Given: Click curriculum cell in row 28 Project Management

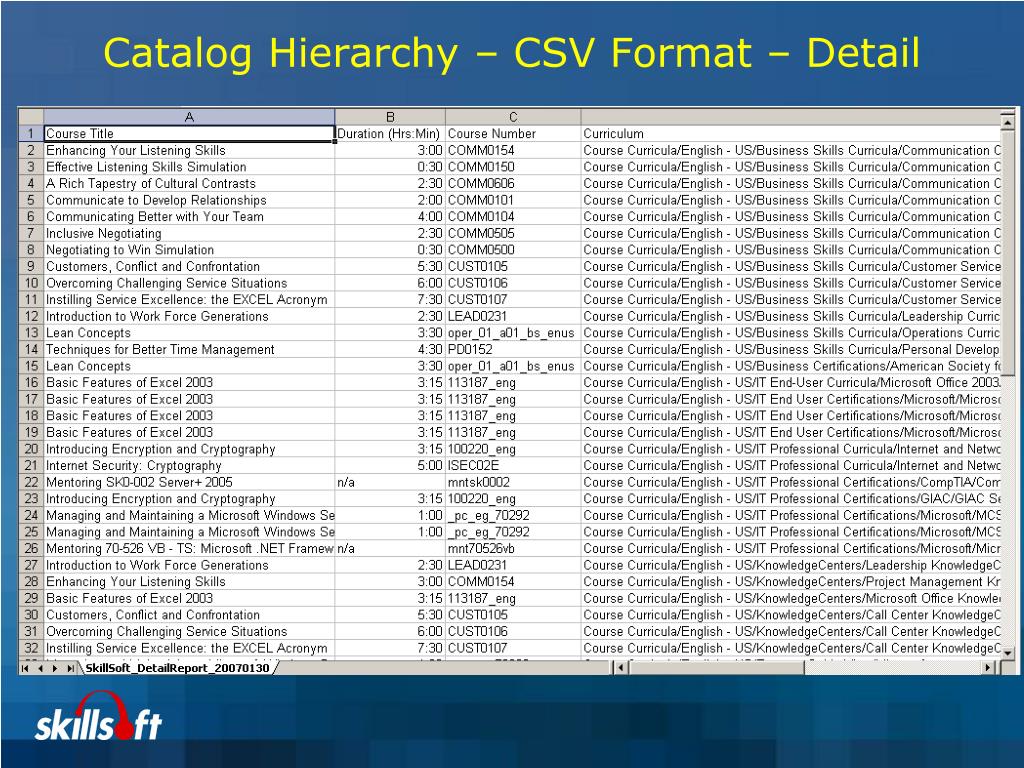Looking at the screenshot, I should pos(791,582).
